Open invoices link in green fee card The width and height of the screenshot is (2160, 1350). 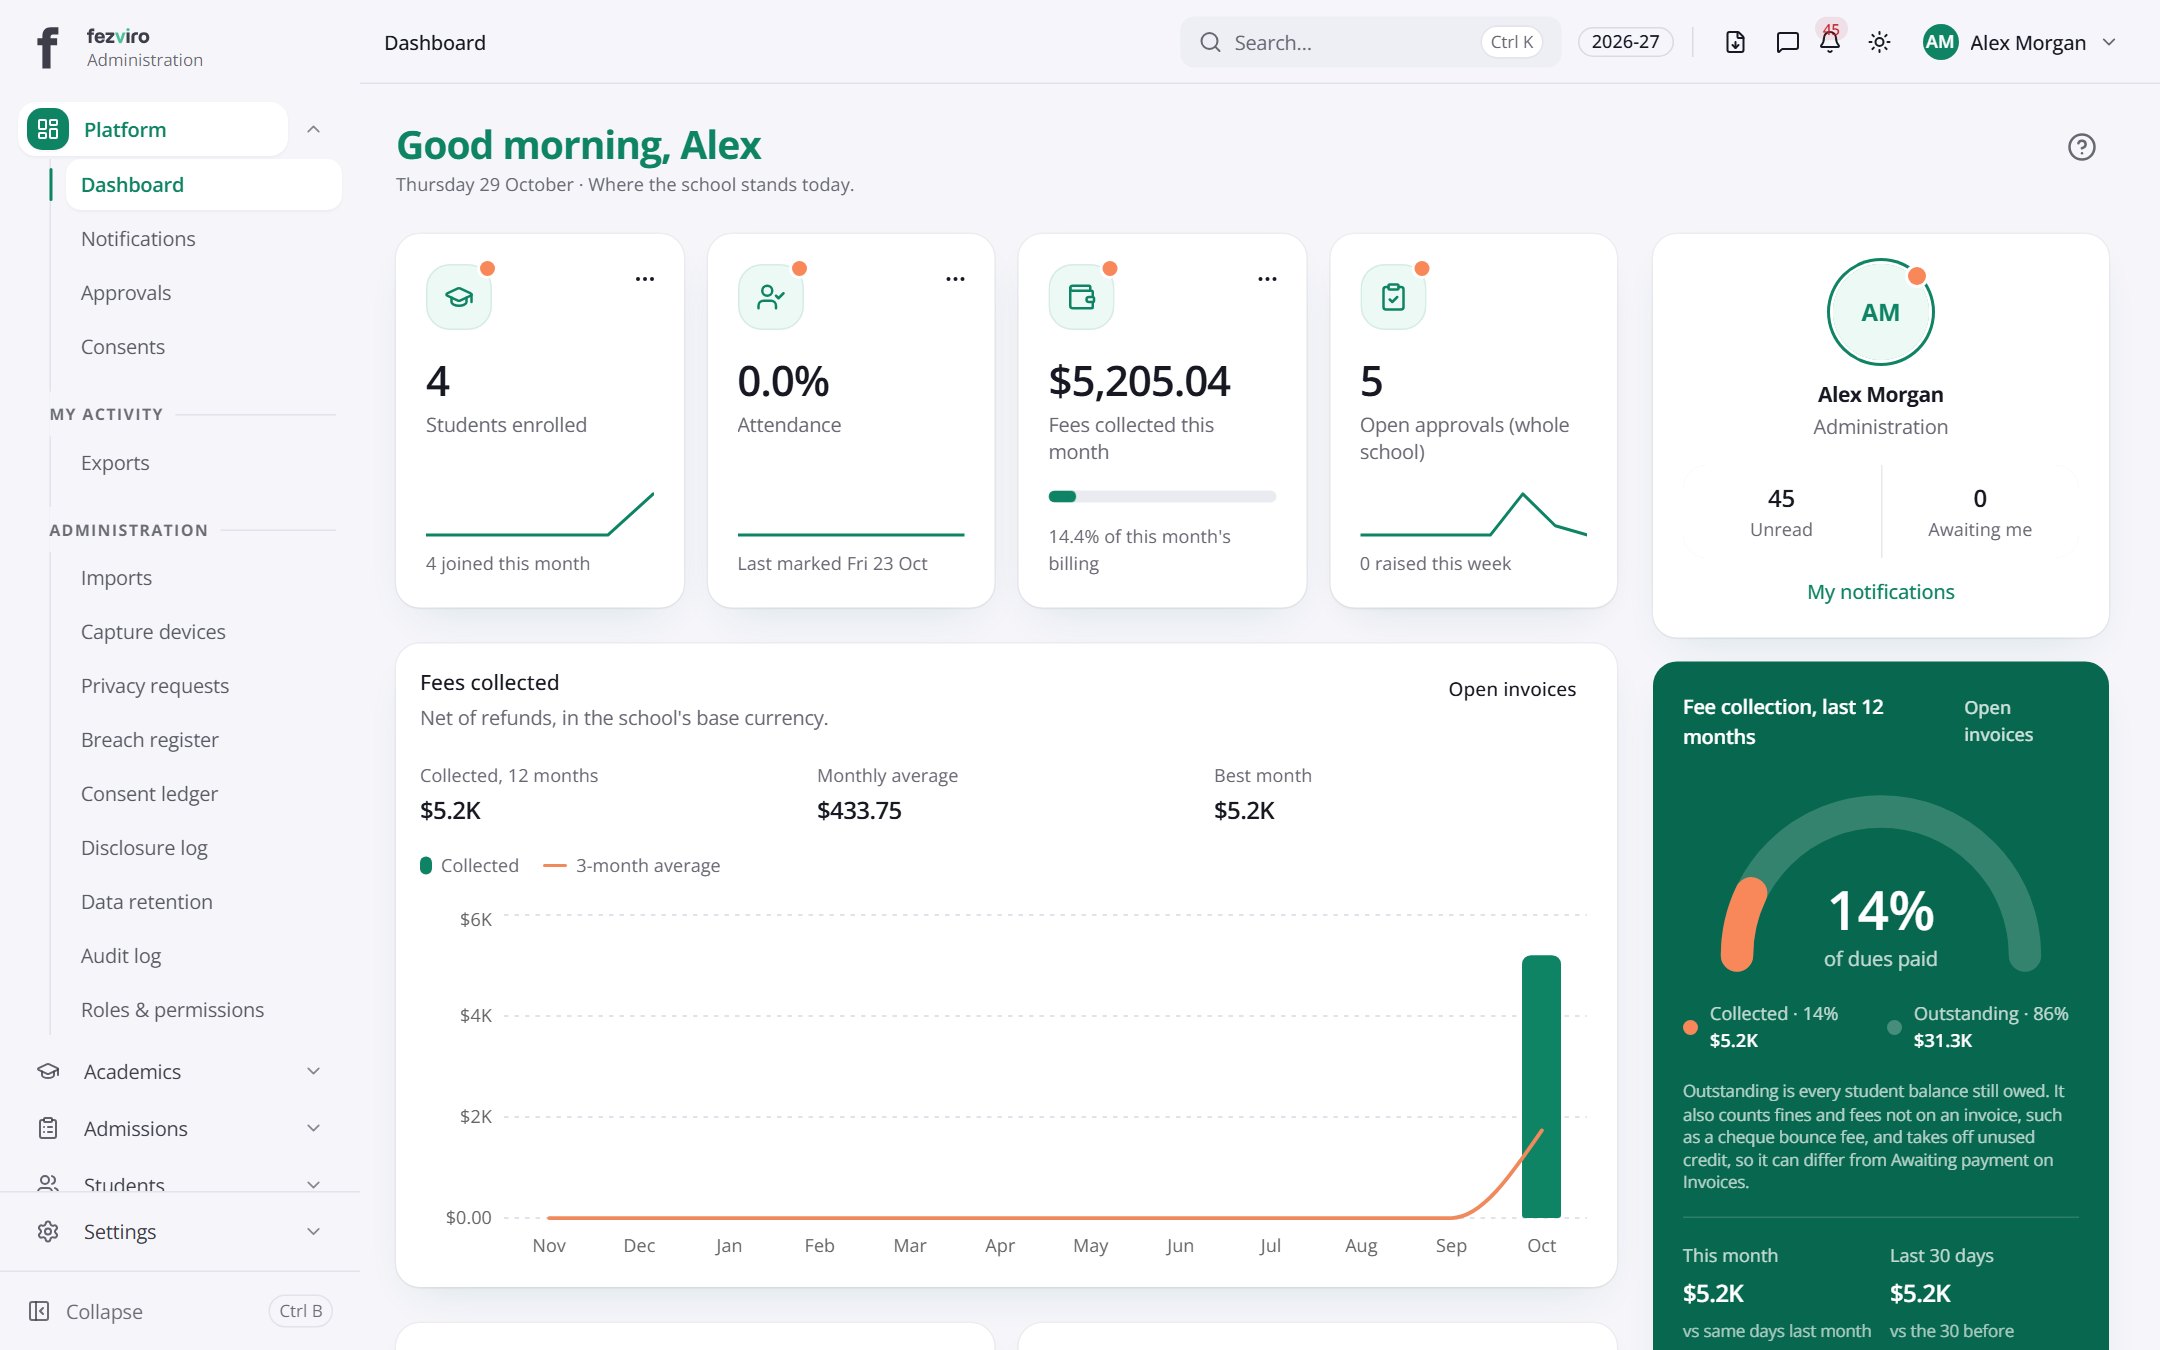click(x=1998, y=721)
